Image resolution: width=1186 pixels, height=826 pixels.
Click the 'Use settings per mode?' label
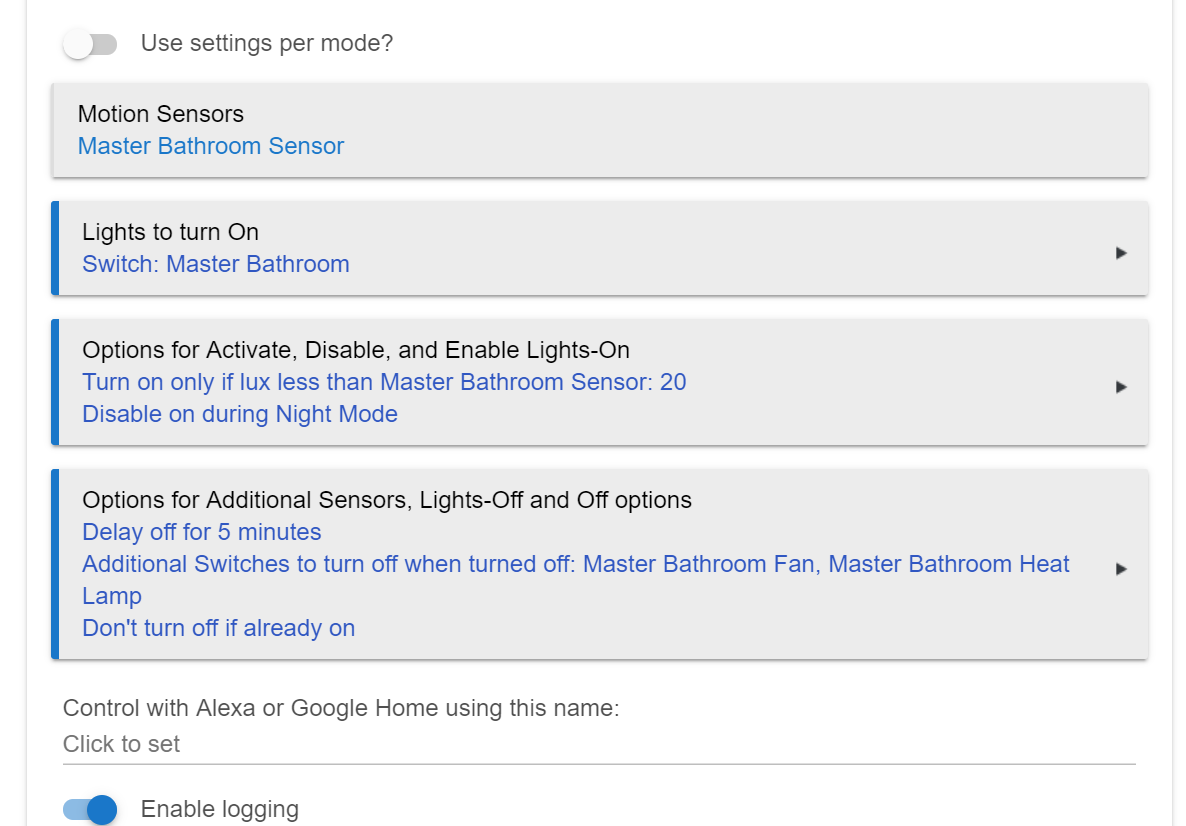tap(267, 43)
